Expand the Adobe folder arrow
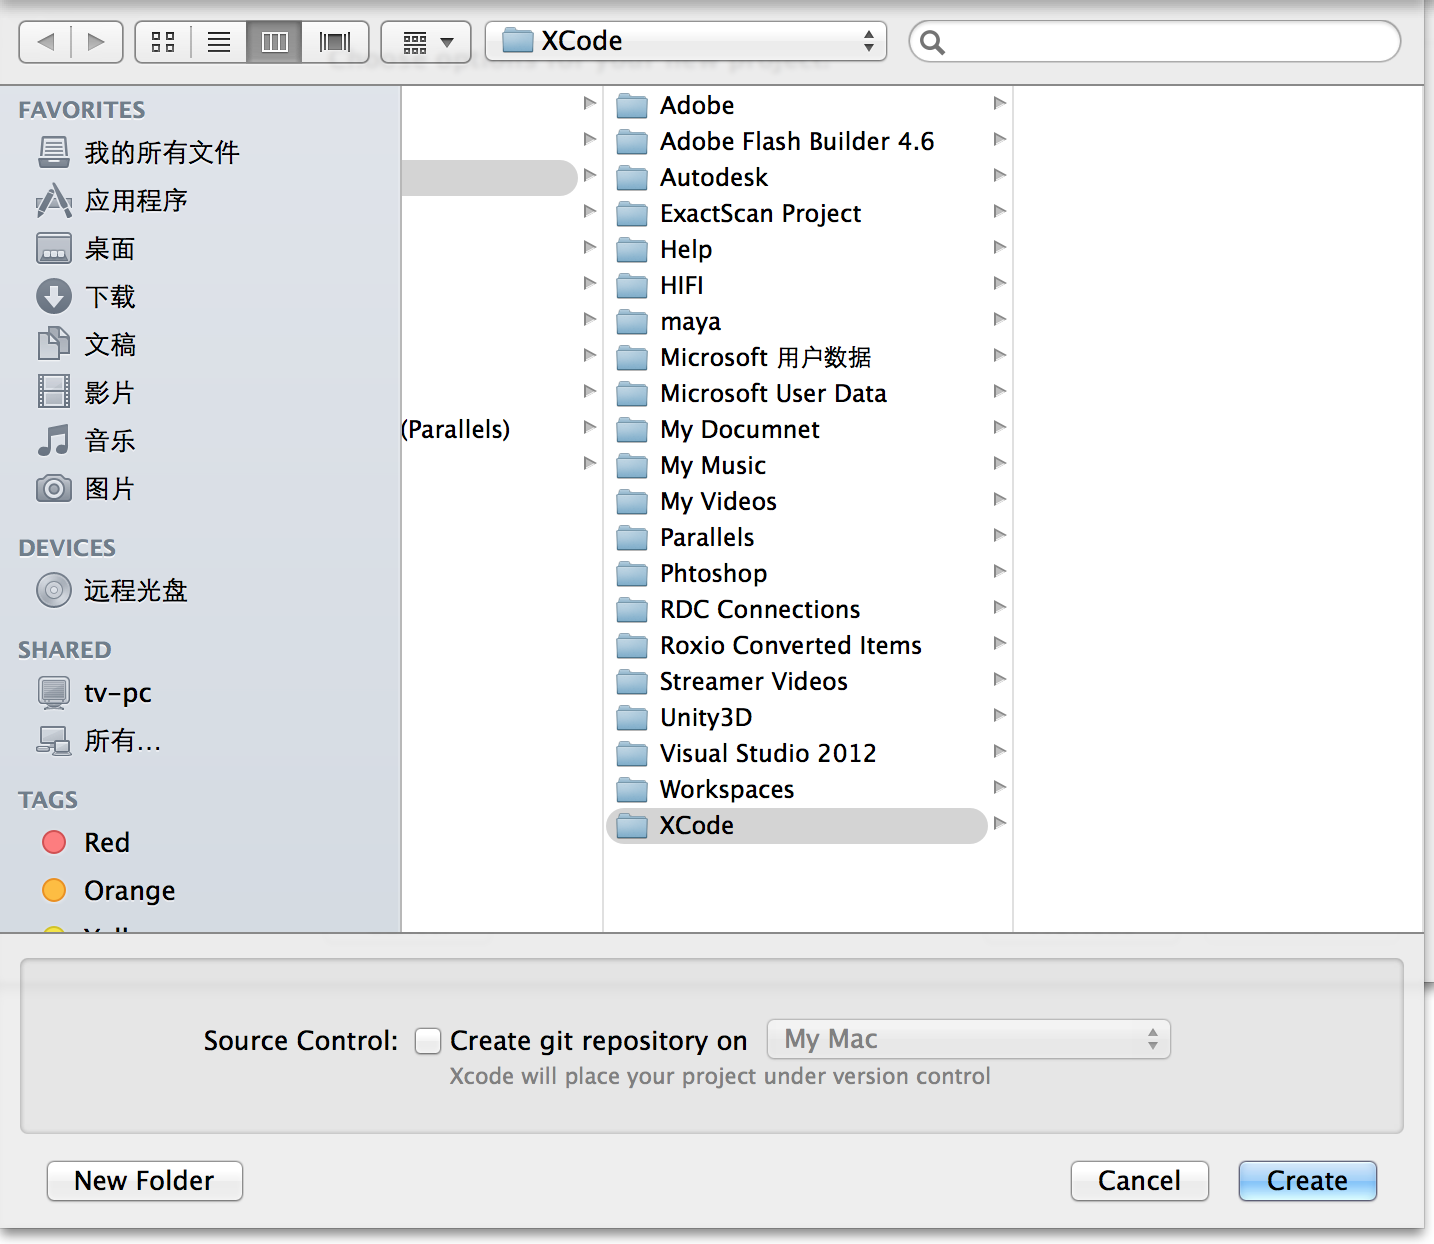 [999, 103]
